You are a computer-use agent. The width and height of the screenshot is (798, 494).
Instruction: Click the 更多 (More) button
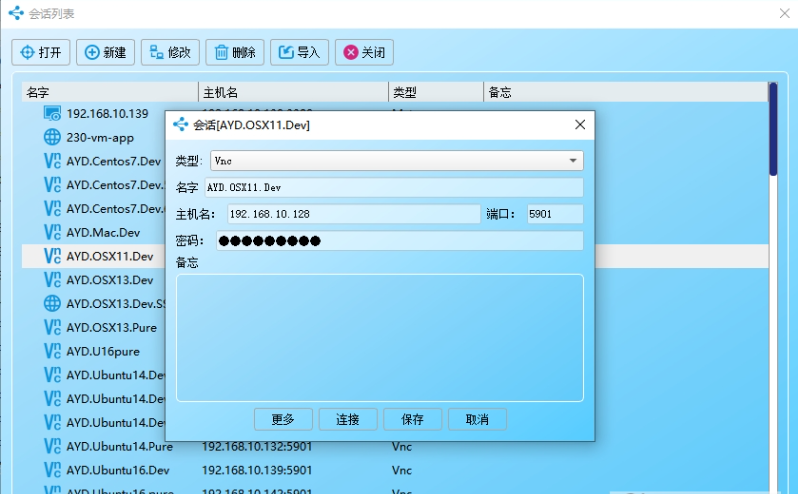[x=283, y=419]
